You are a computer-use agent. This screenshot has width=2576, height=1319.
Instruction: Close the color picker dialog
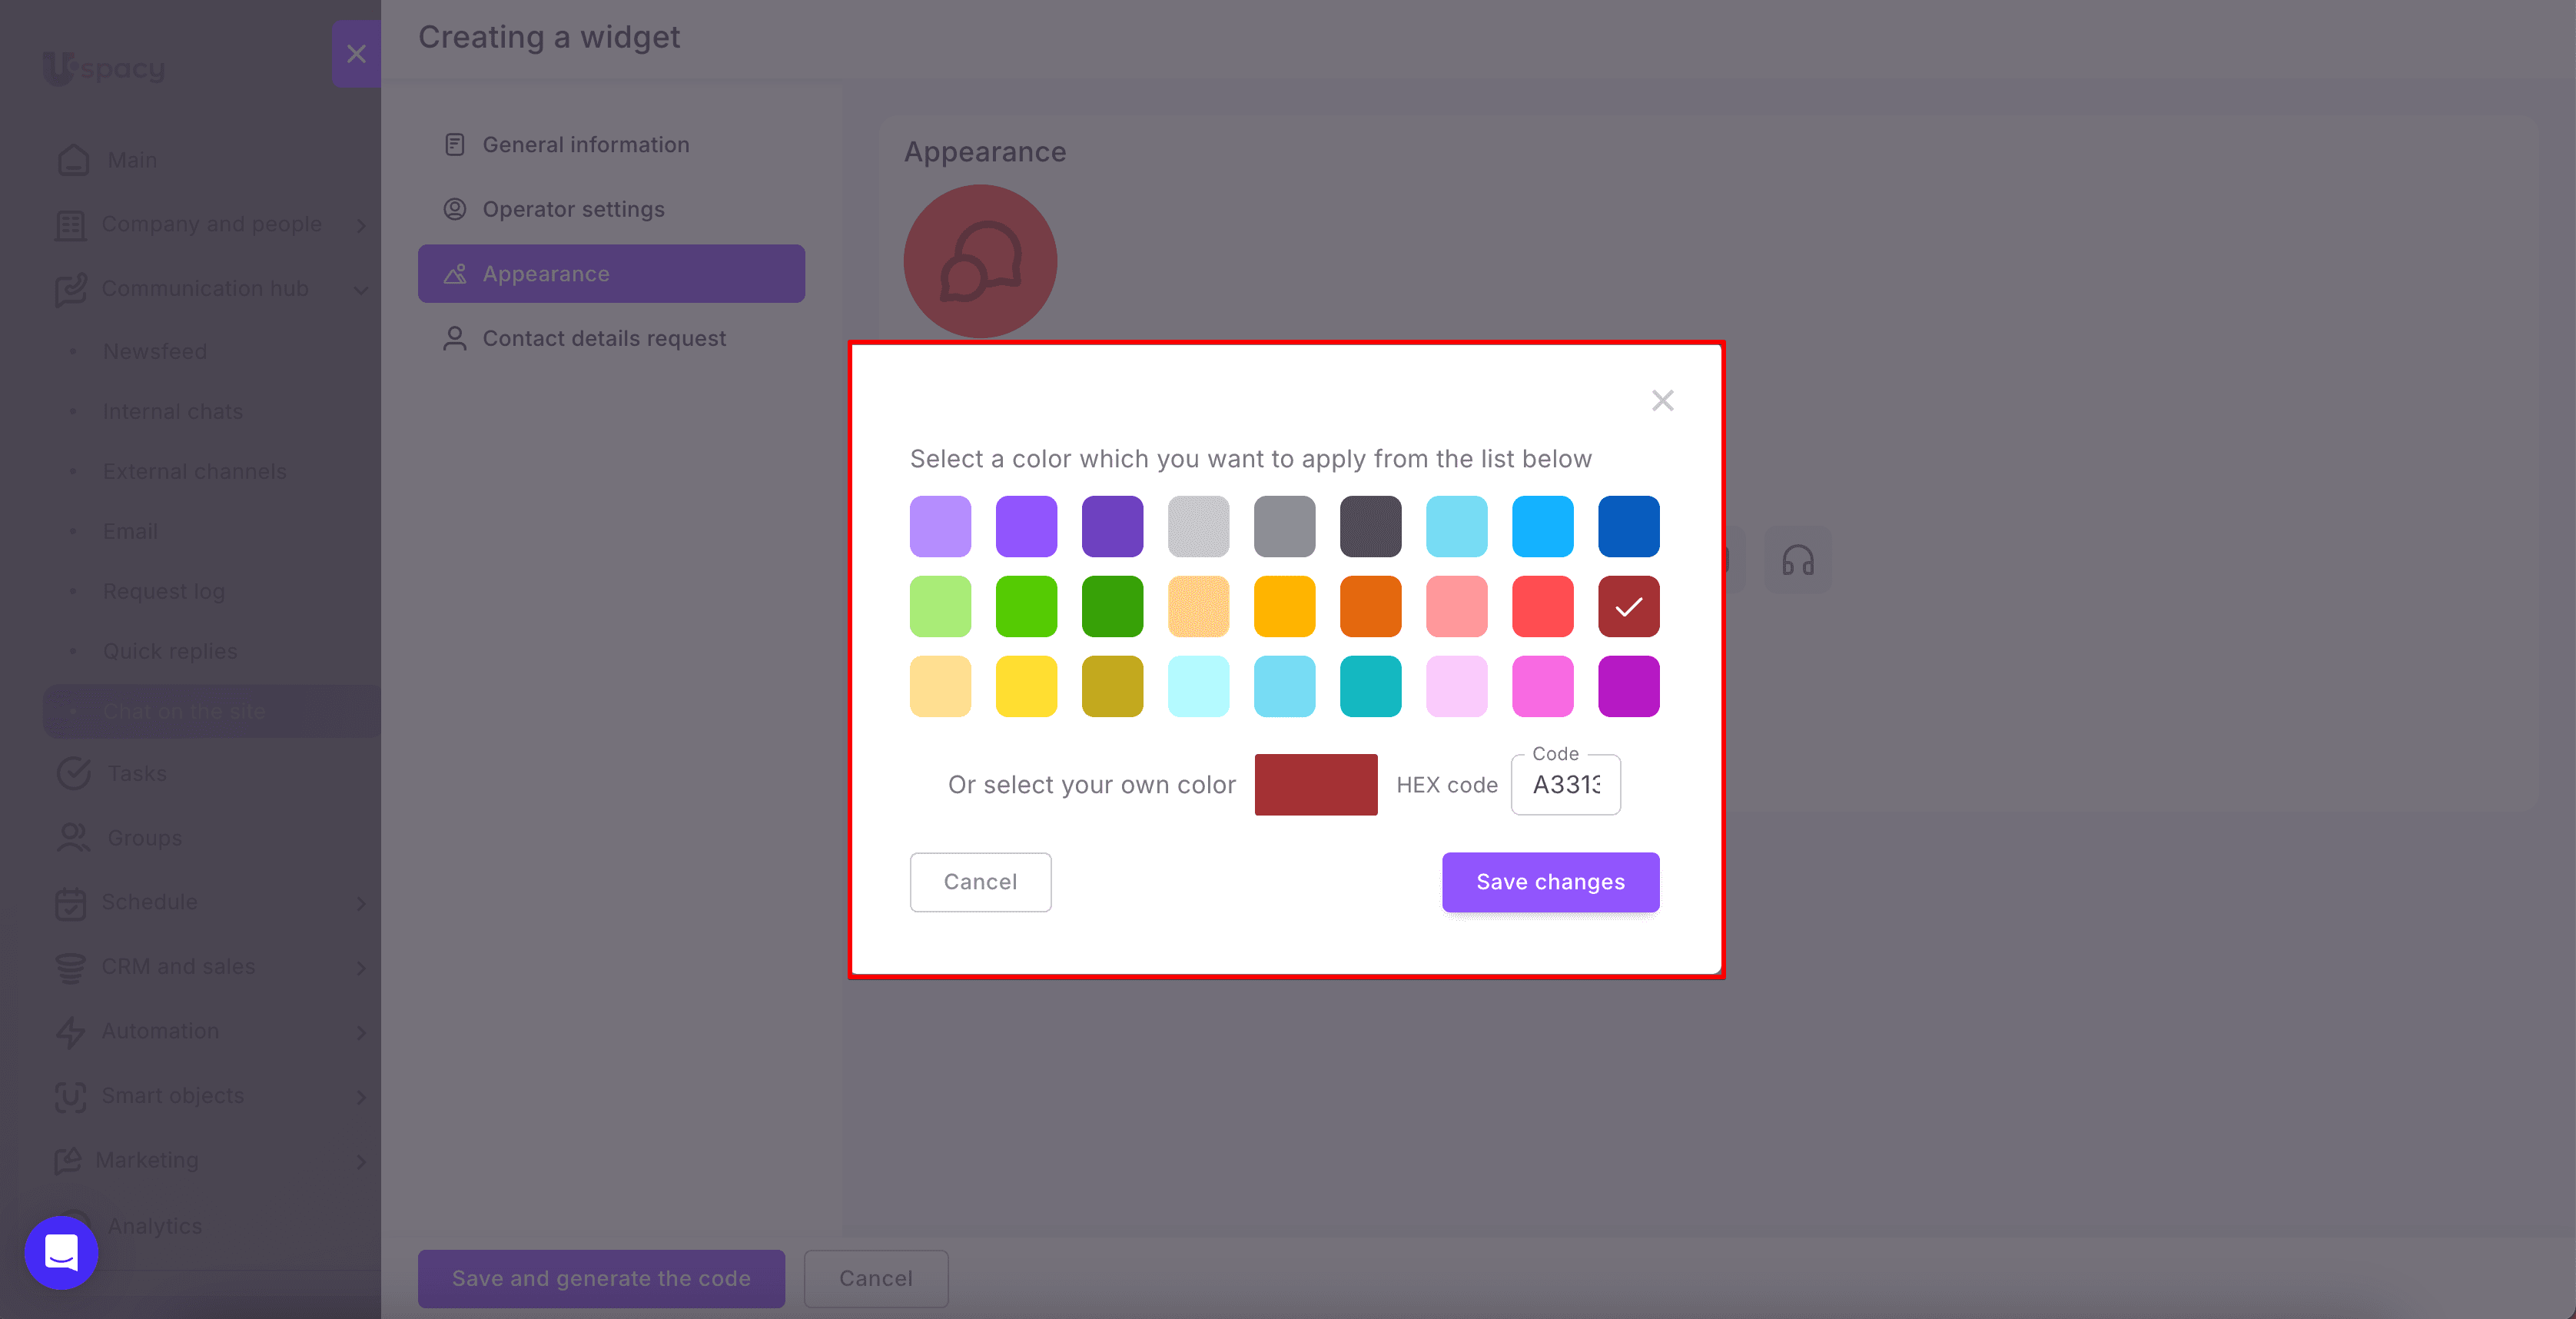(x=1662, y=401)
